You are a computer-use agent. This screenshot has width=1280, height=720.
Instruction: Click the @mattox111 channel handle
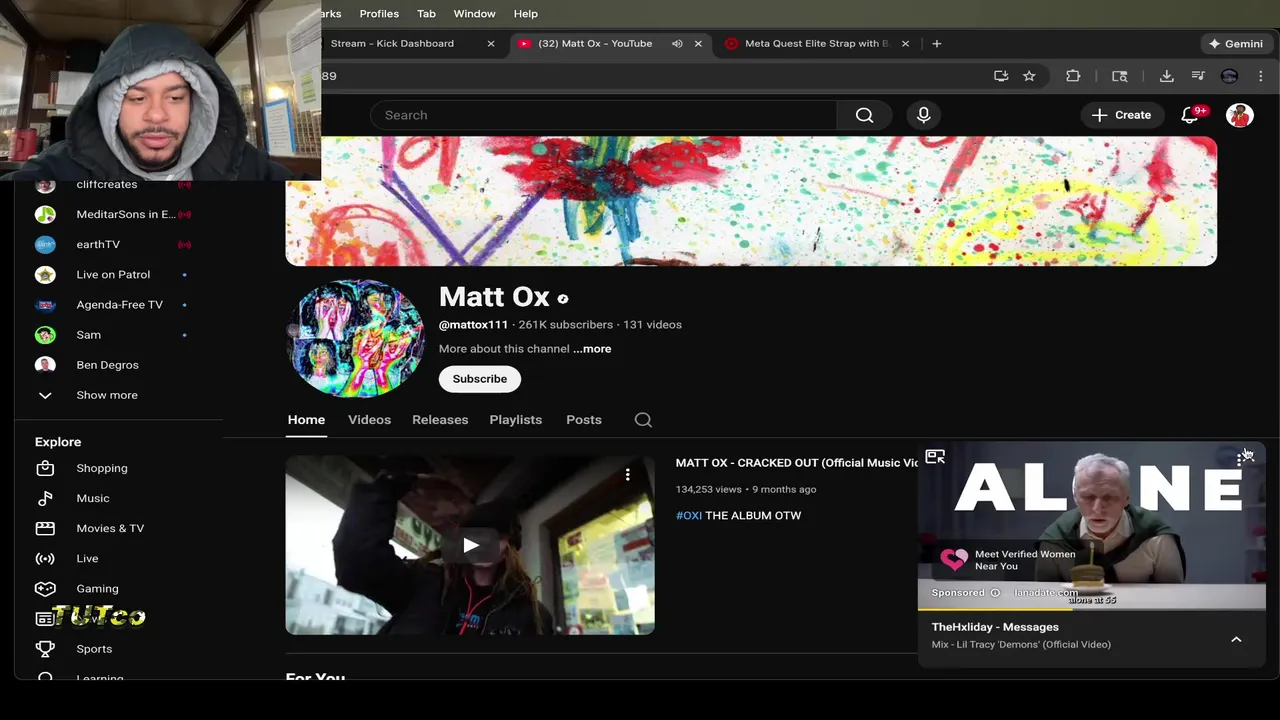473,325
